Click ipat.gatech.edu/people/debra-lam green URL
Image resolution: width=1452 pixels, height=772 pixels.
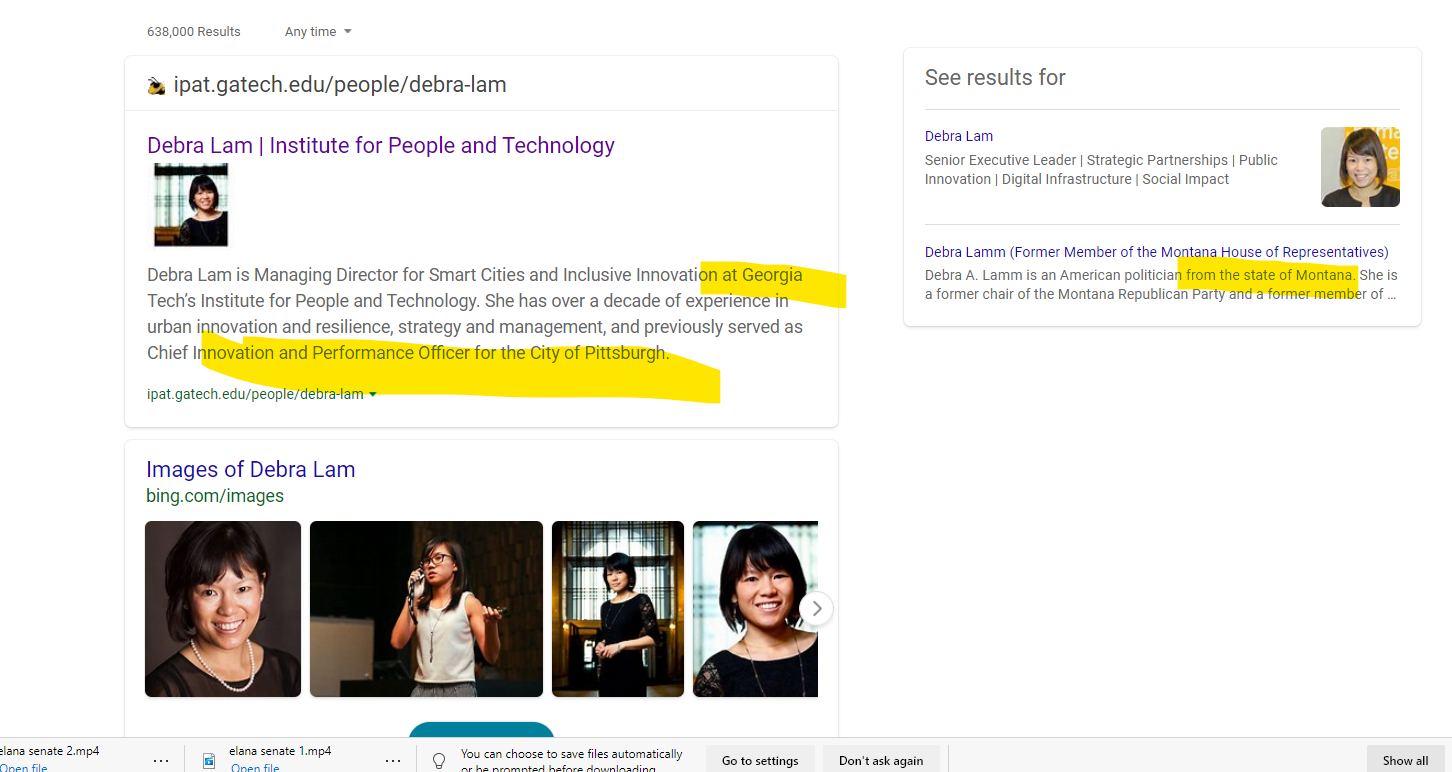(255, 394)
